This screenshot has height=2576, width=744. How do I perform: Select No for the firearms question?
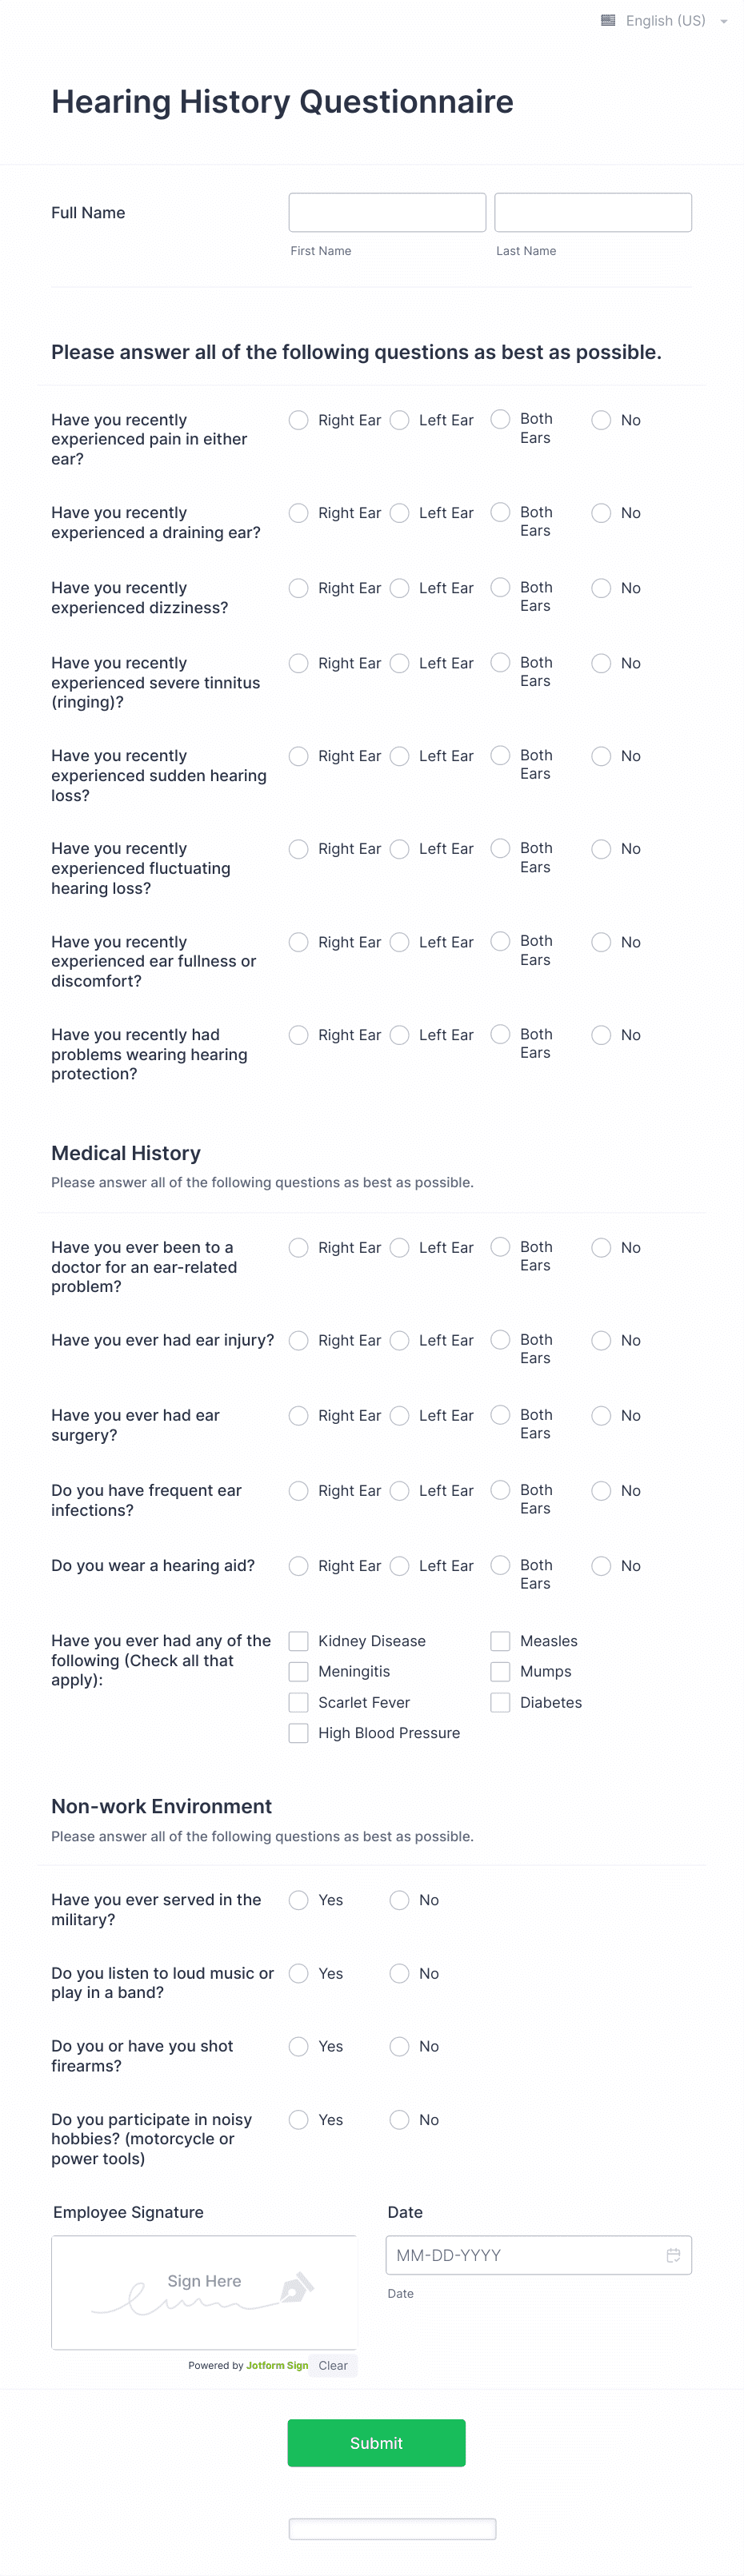(x=400, y=2047)
